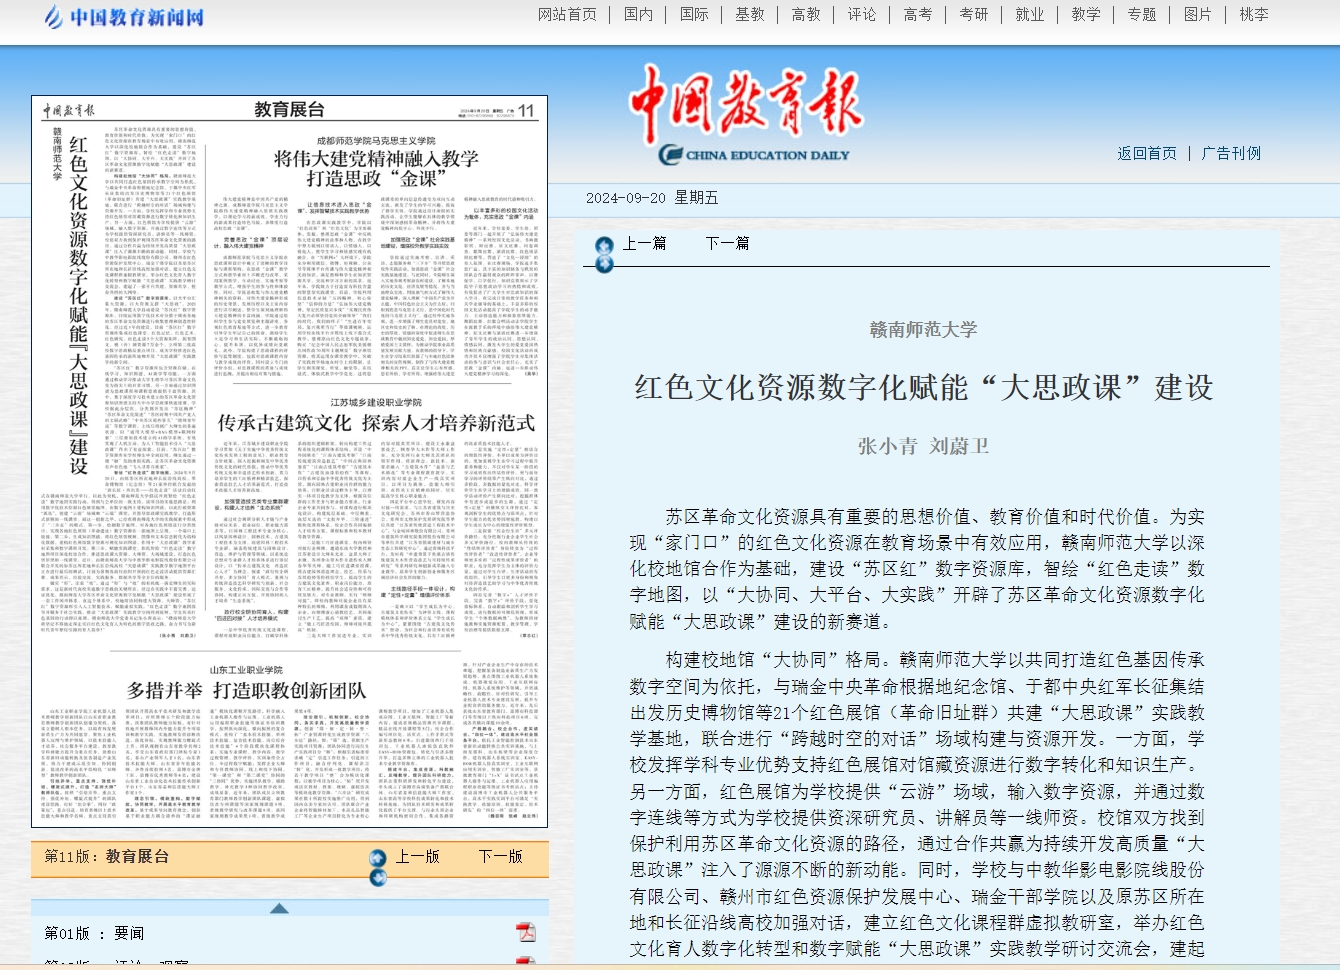Screen dimensions: 1340x970
Task: Go to the 教学 section
Action: click(x=1086, y=14)
